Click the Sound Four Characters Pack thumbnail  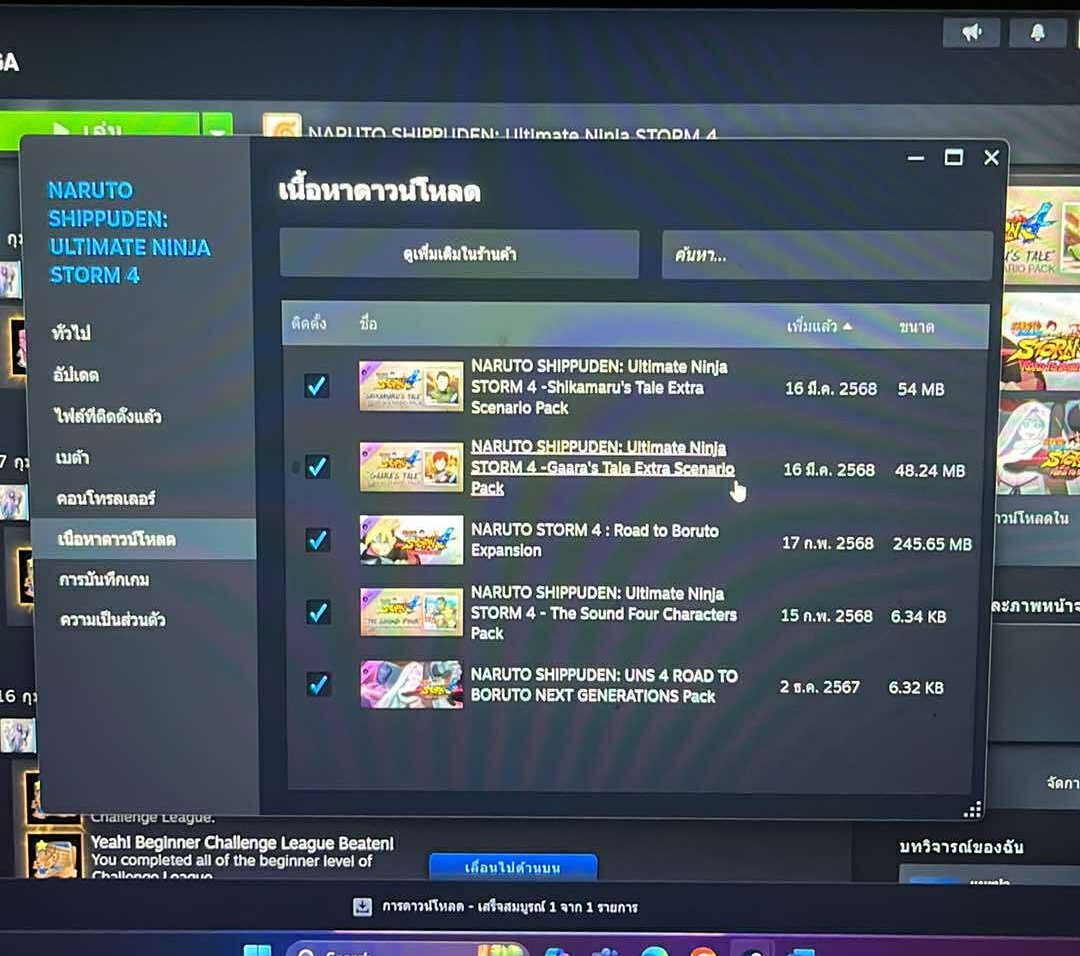coord(412,612)
